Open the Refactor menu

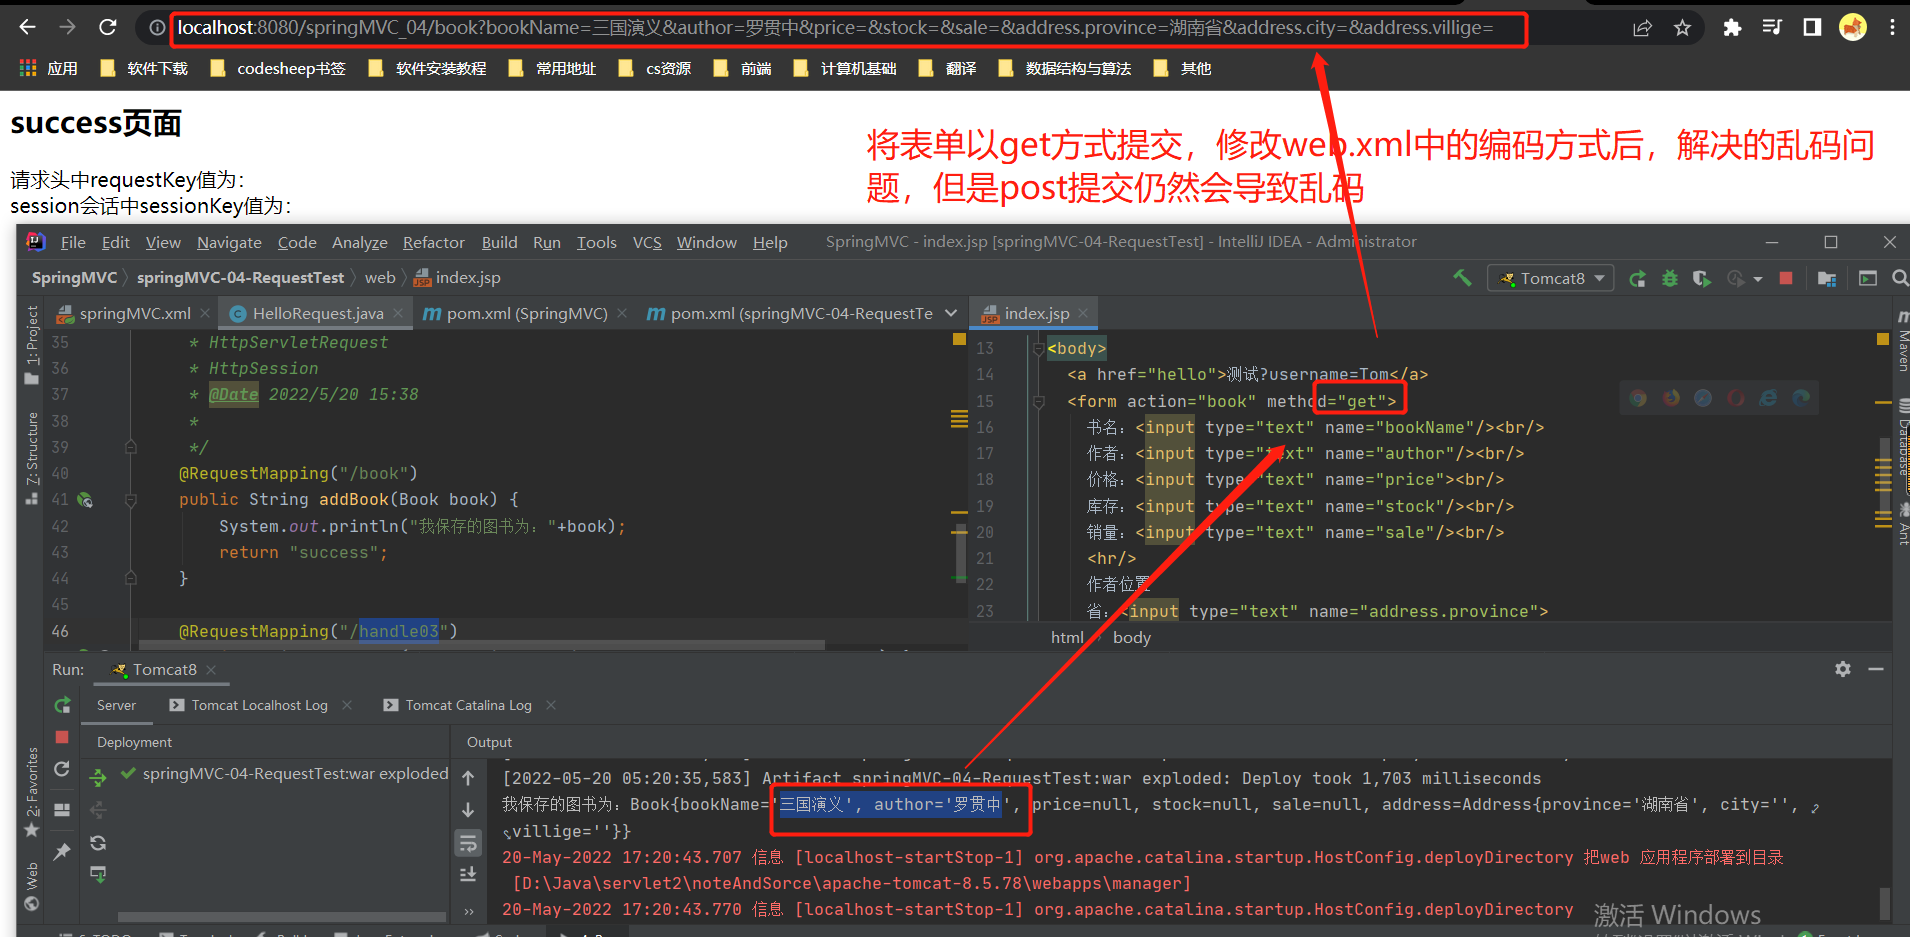[433, 242]
